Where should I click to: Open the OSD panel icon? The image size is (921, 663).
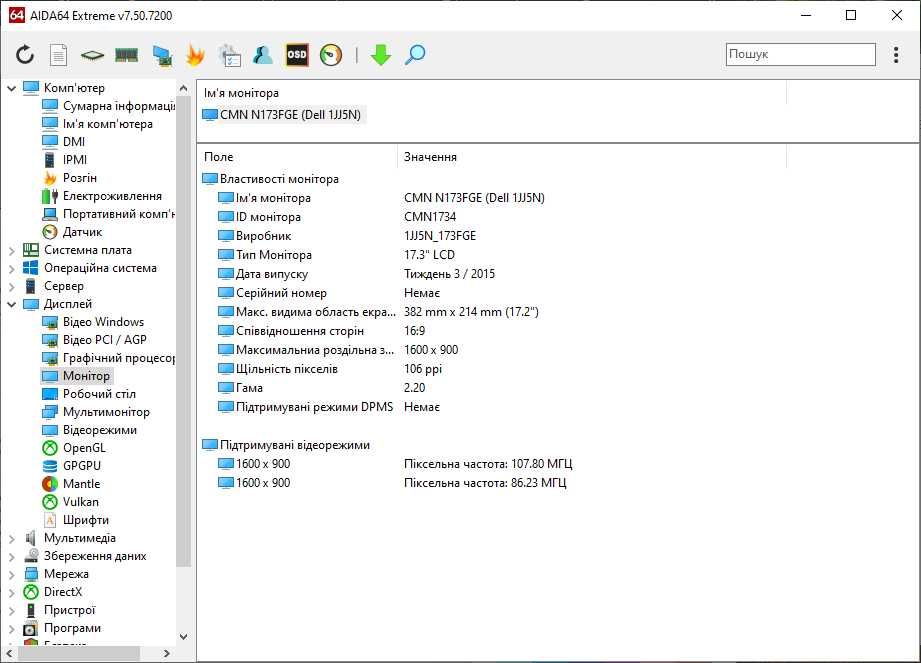[297, 55]
